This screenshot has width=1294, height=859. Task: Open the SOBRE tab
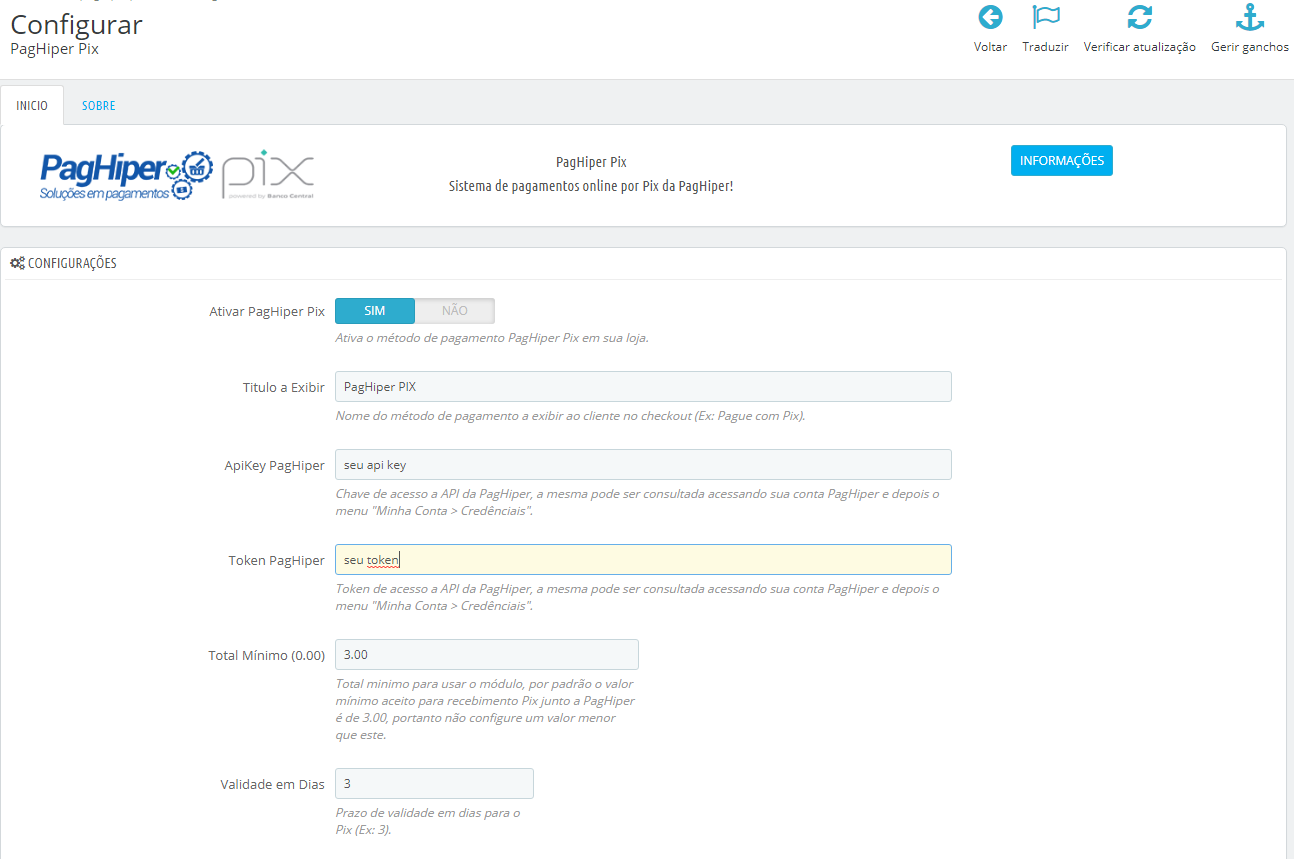99,105
